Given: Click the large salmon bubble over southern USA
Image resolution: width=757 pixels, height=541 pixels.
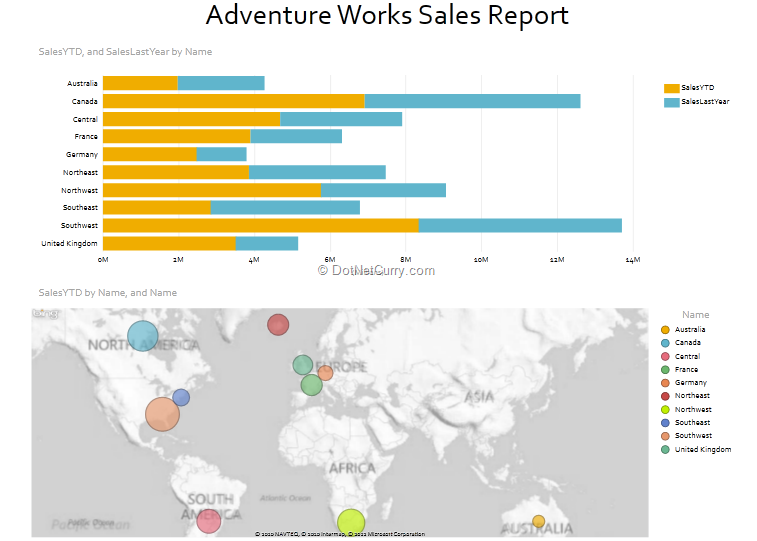Looking at the screenshot, I should (162, 414).
